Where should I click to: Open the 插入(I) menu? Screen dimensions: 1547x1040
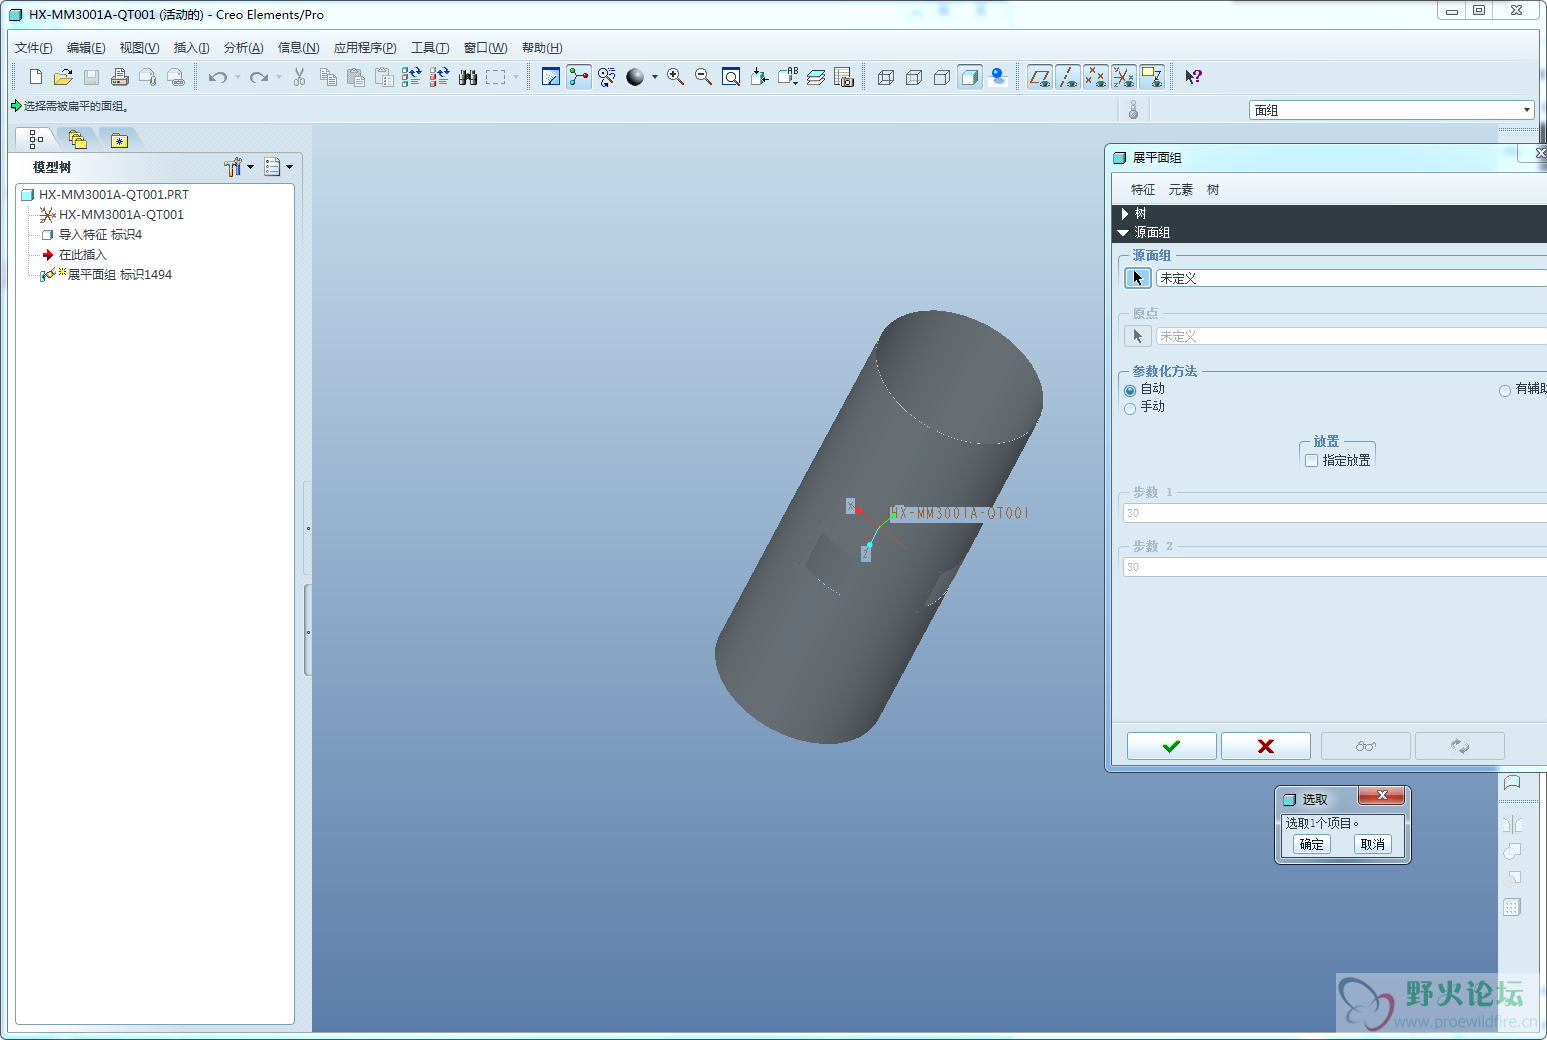(191, 48)
